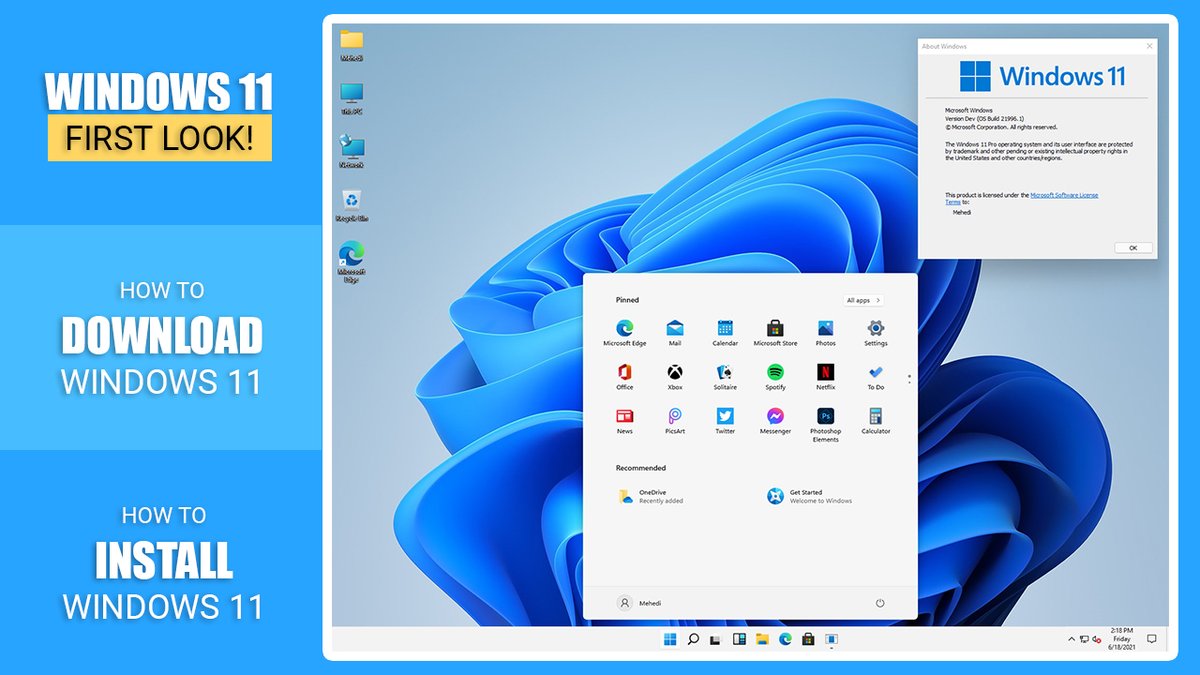Open the Calculator app

pos(876,420)
